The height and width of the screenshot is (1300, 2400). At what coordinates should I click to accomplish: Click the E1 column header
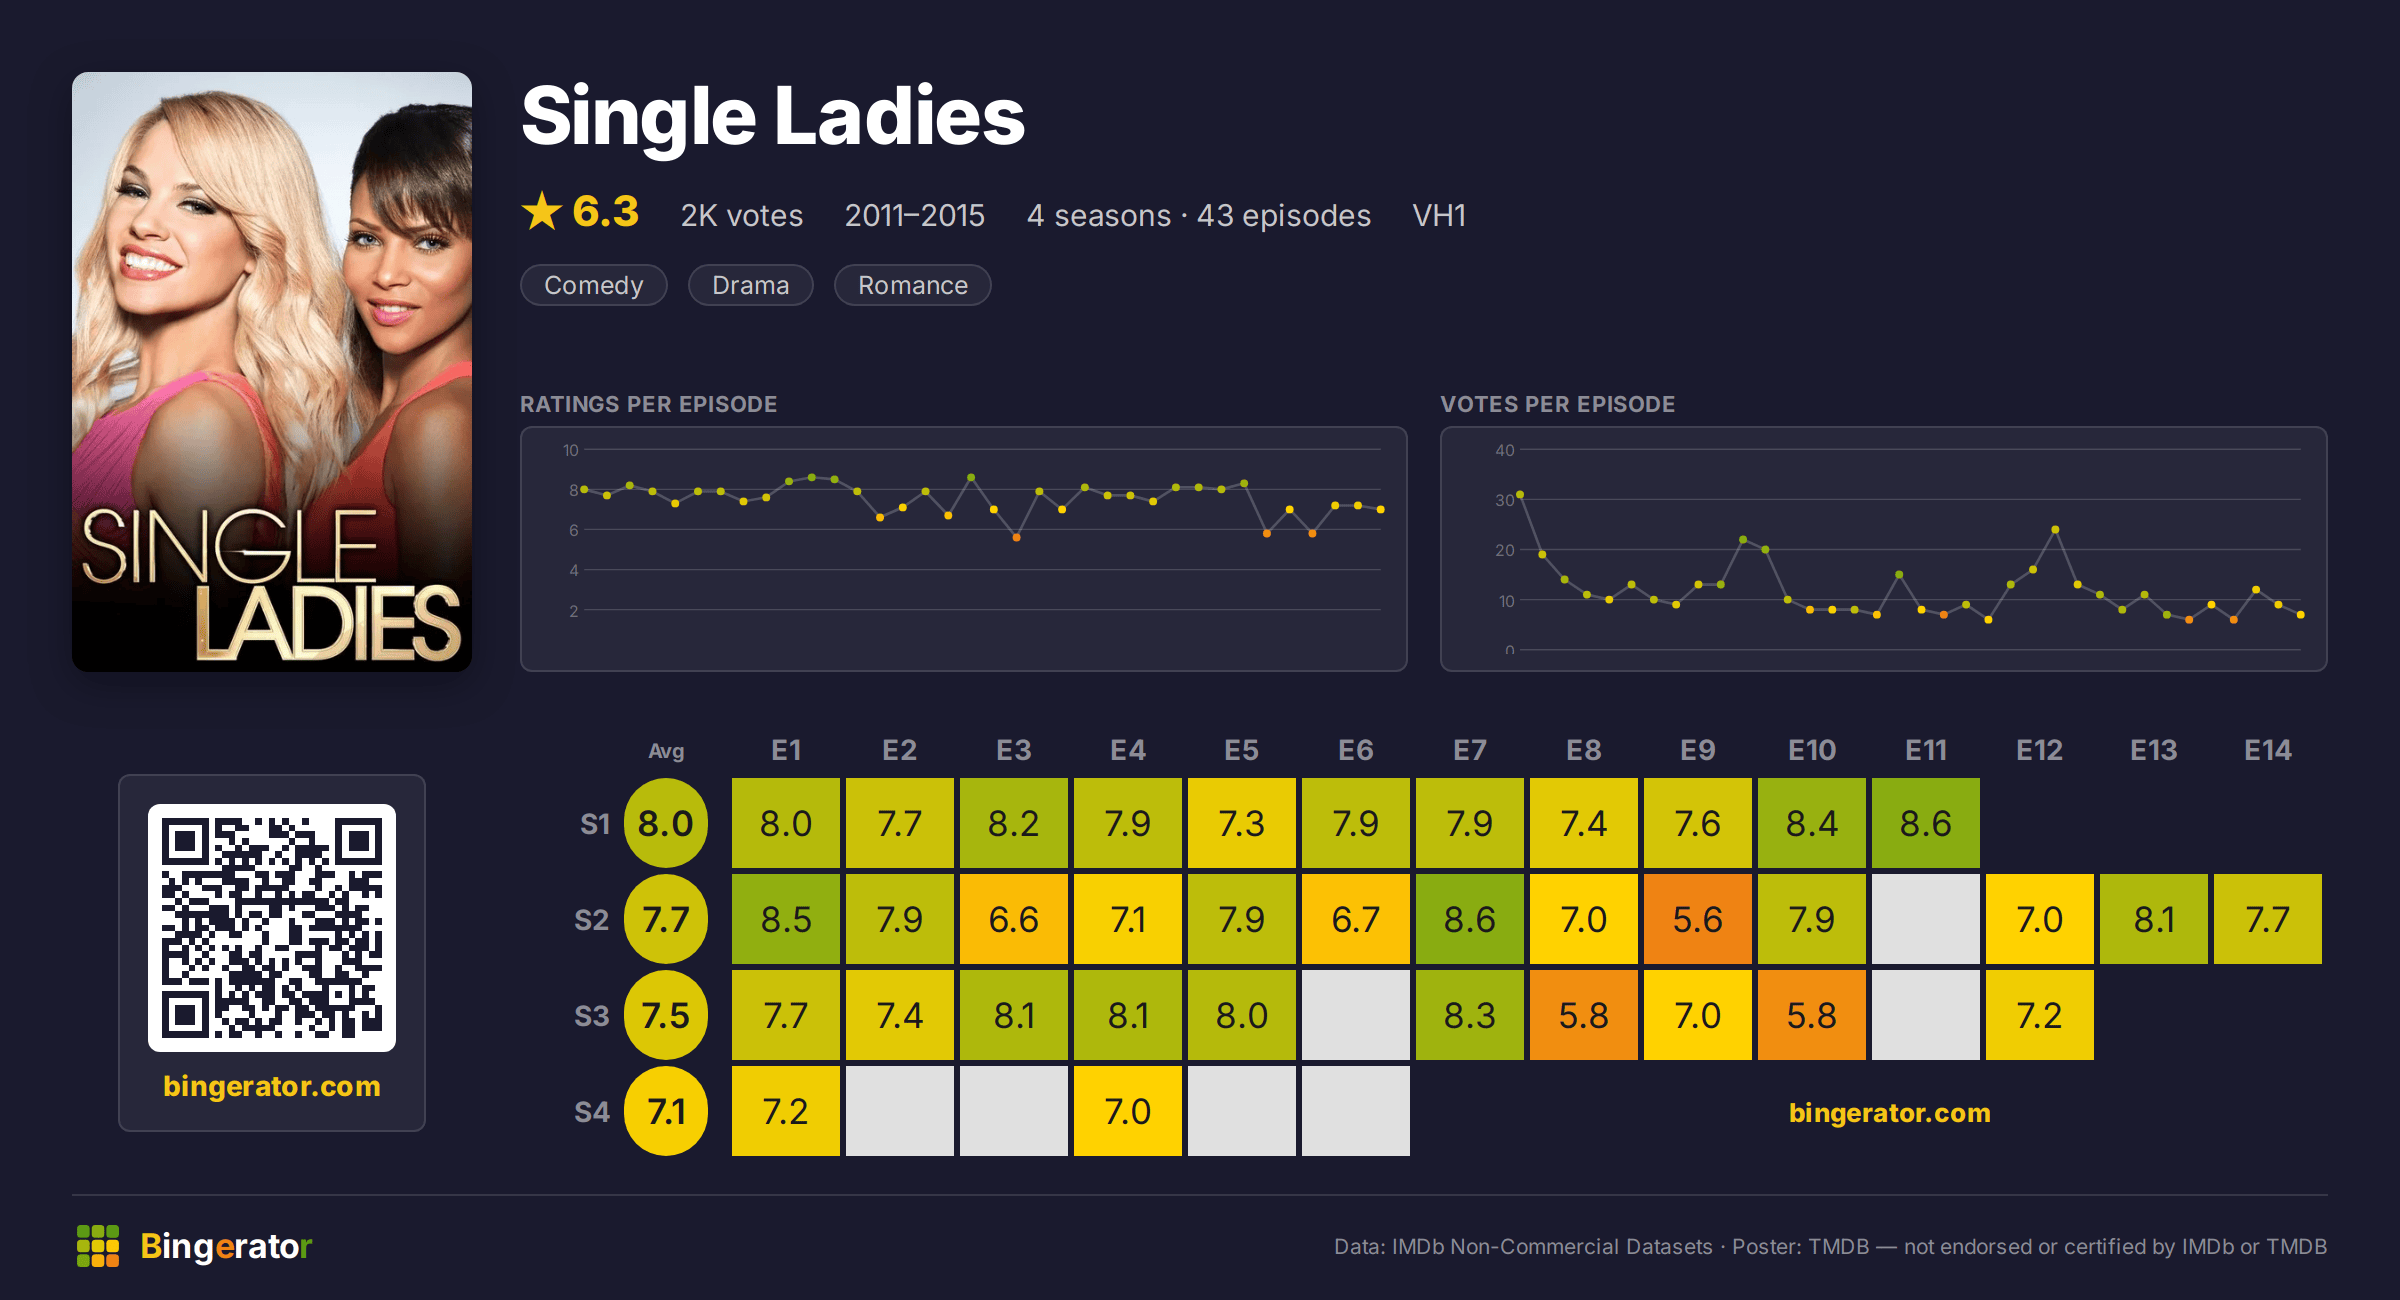(x=786, y=750)
